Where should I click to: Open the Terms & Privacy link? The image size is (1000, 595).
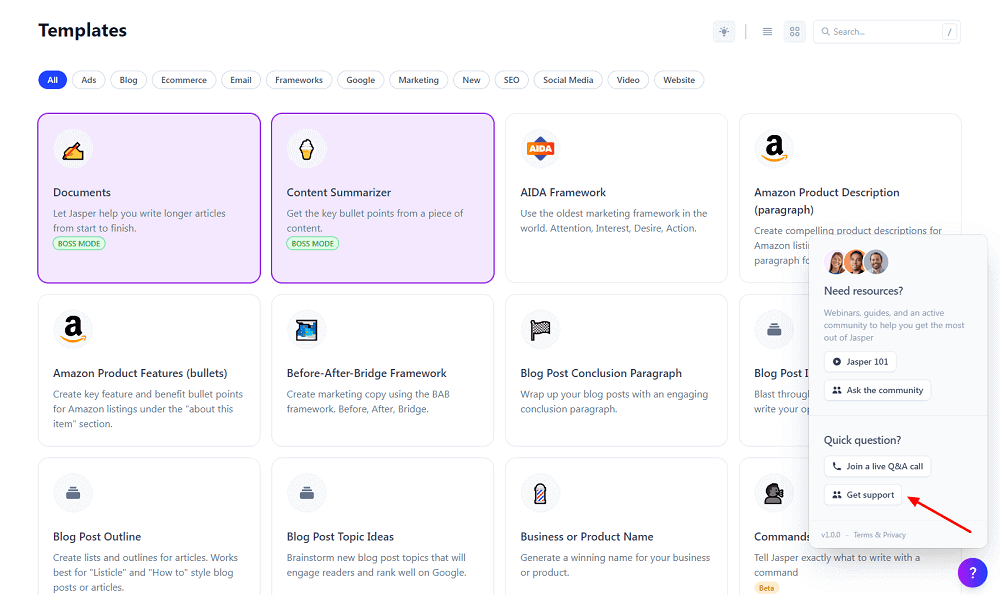[879, 535]
